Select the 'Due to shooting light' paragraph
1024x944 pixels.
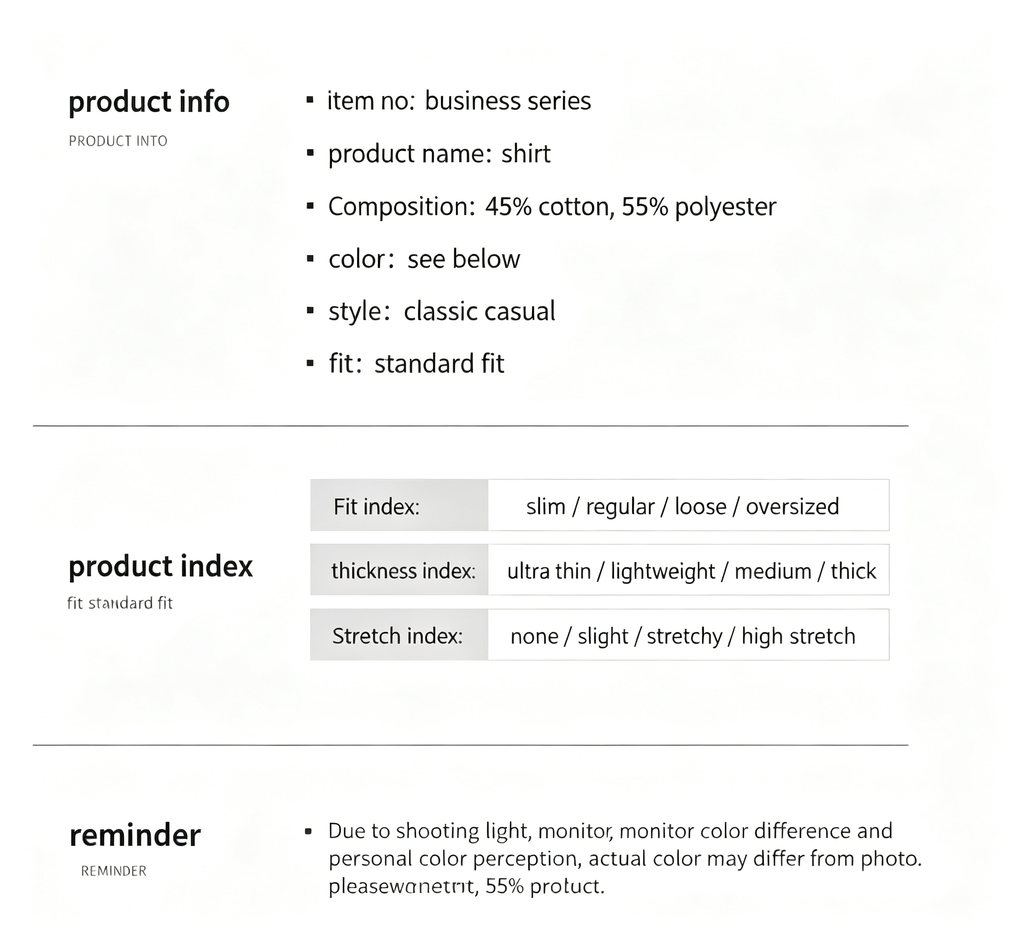click(x=624, y=858)
